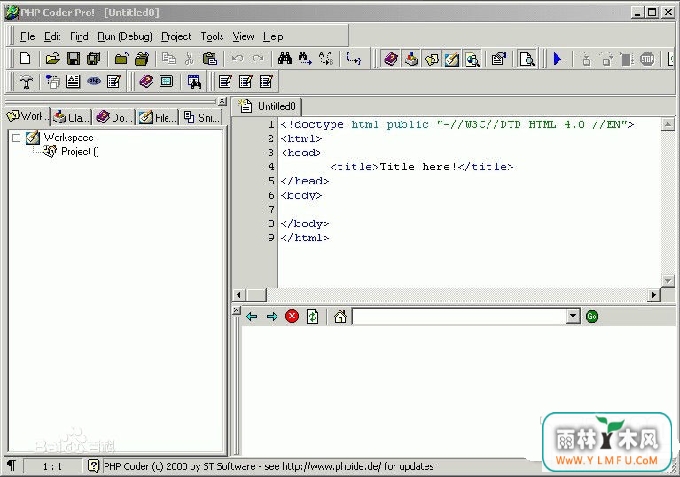
Task: Open Replace A-to-B icon
Action: 326,58
